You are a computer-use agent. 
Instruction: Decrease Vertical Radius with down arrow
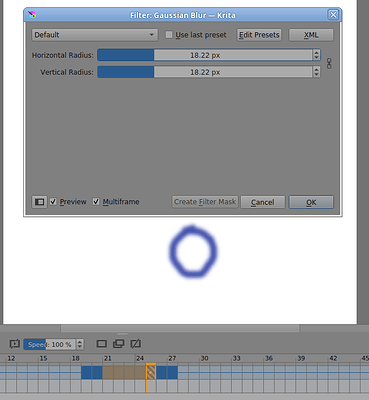[316, 75]
